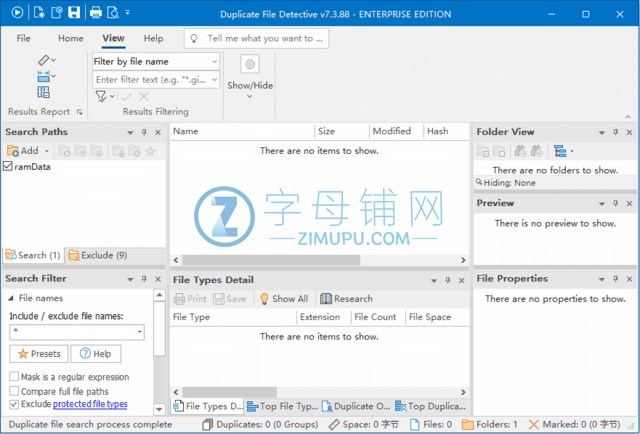
Task: Pin the Folder View panel
Action: click(x=616, y=132)
